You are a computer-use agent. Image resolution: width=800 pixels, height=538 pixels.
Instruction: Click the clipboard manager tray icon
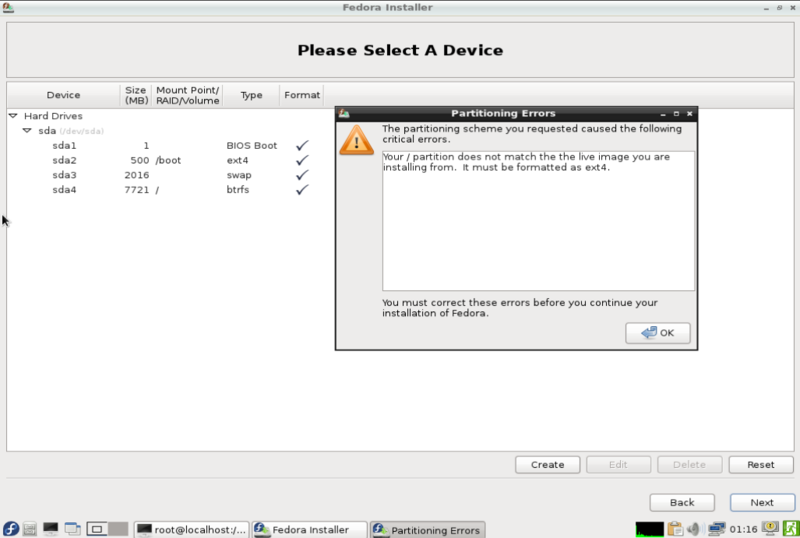click(x=675, y=529)
